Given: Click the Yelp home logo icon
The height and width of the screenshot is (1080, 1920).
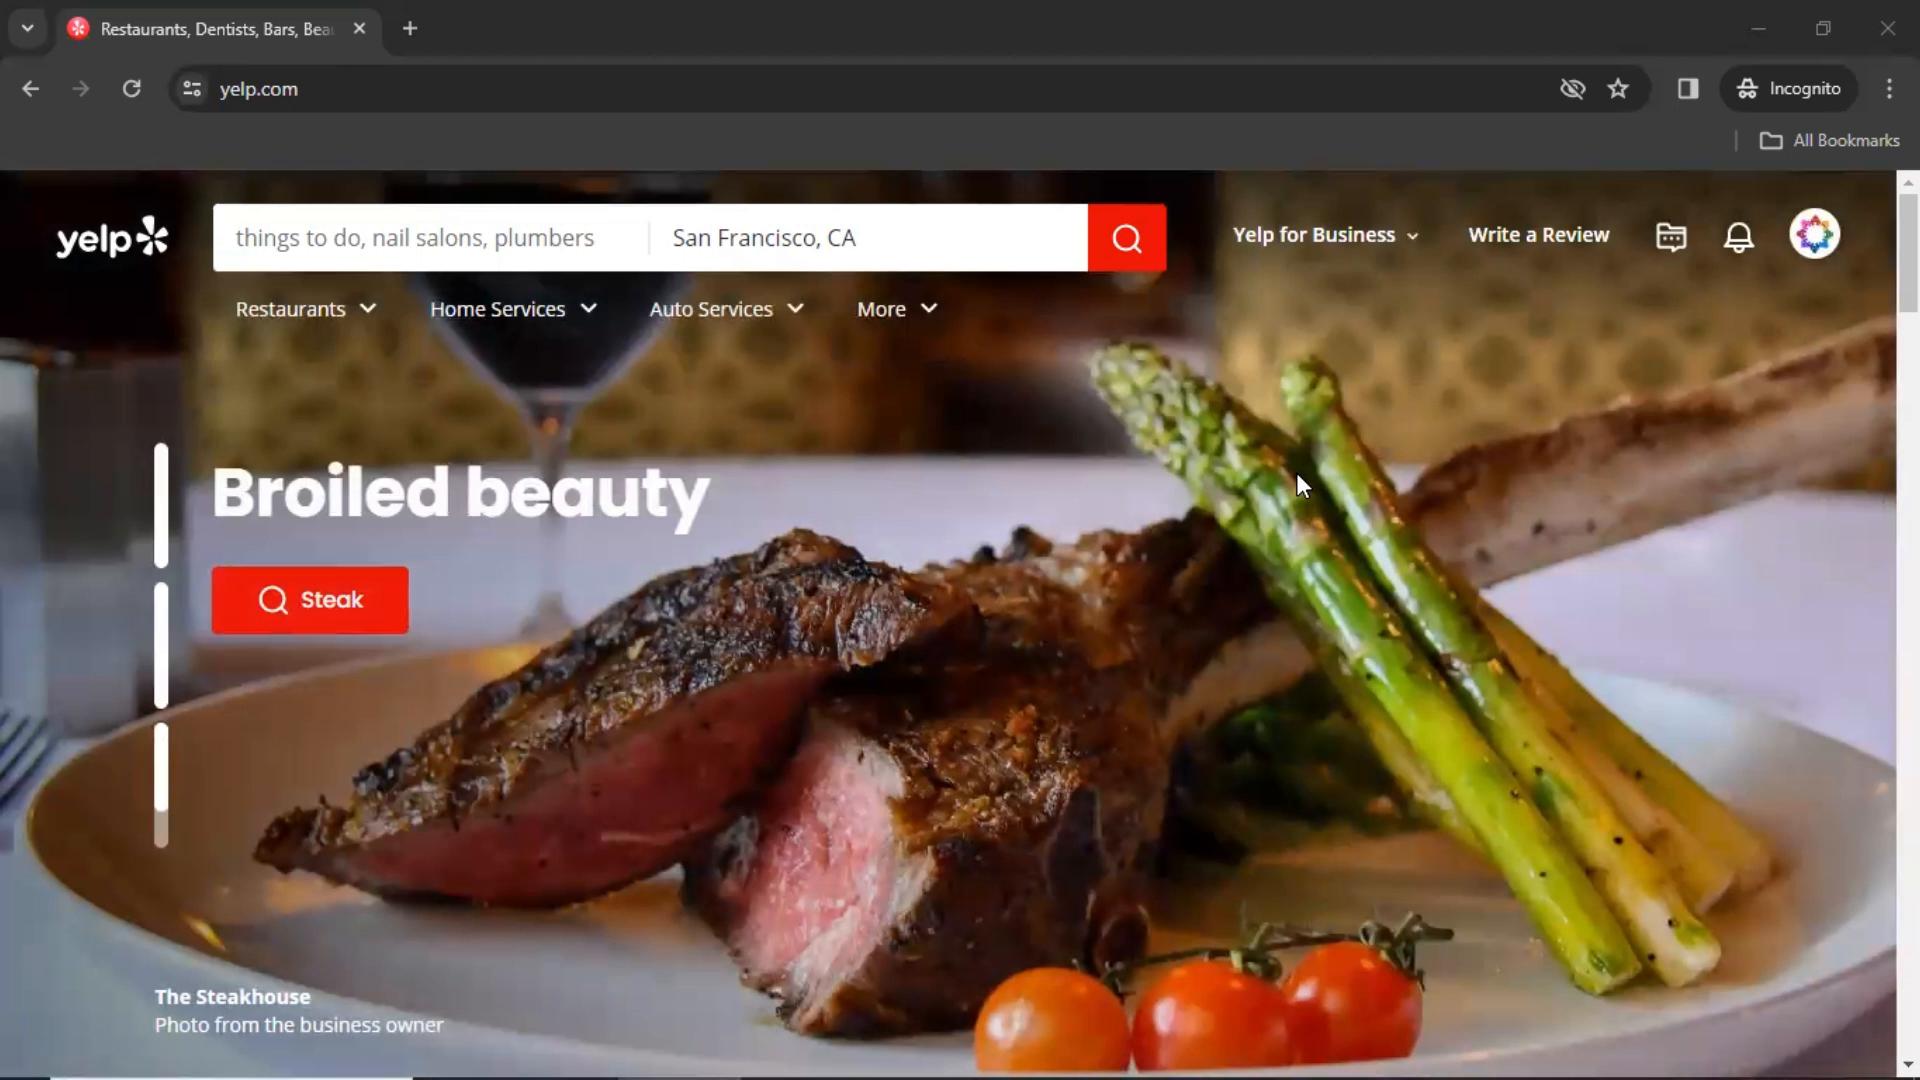Looking at the screenshot, I should click(112, 236).
